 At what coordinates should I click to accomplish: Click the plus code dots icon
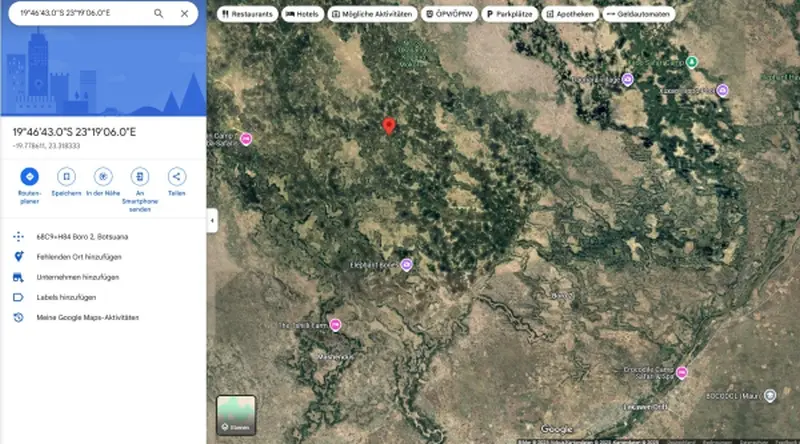click(18, 236)
